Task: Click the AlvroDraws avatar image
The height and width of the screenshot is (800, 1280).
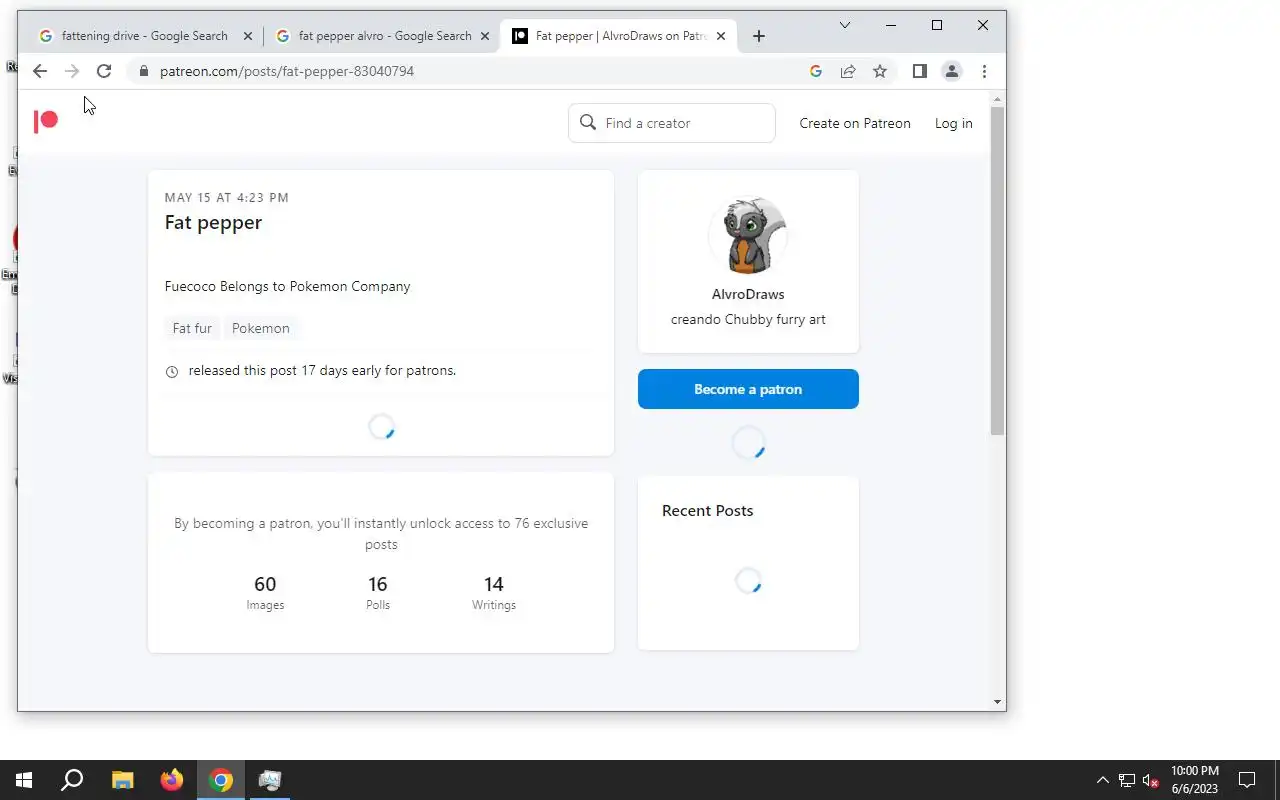Action: [x=748, y=235]
